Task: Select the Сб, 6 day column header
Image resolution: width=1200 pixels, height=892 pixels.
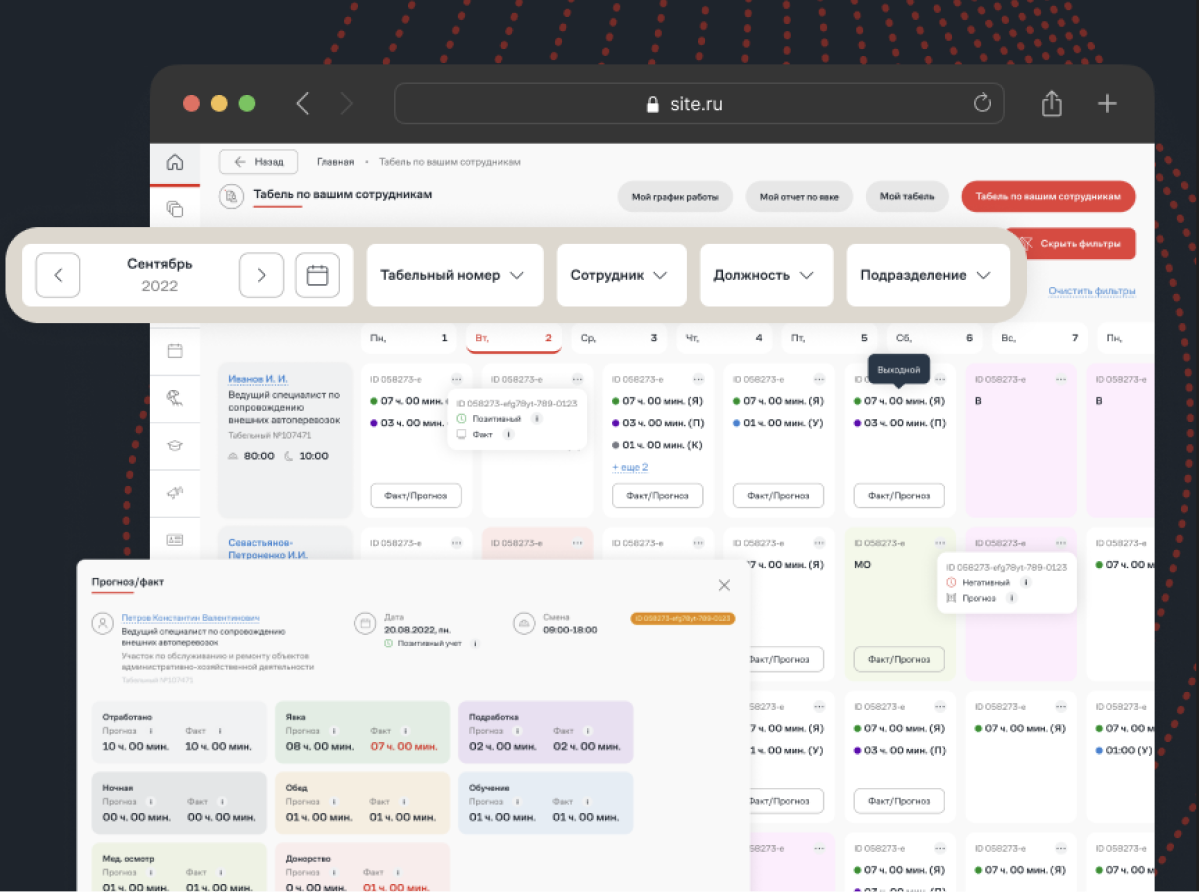Action: coord(934,338)
